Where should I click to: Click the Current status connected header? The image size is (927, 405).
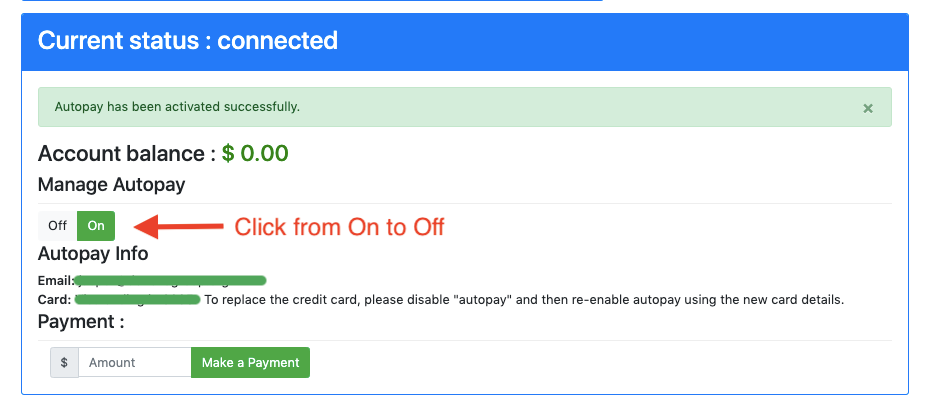(188, 41)
